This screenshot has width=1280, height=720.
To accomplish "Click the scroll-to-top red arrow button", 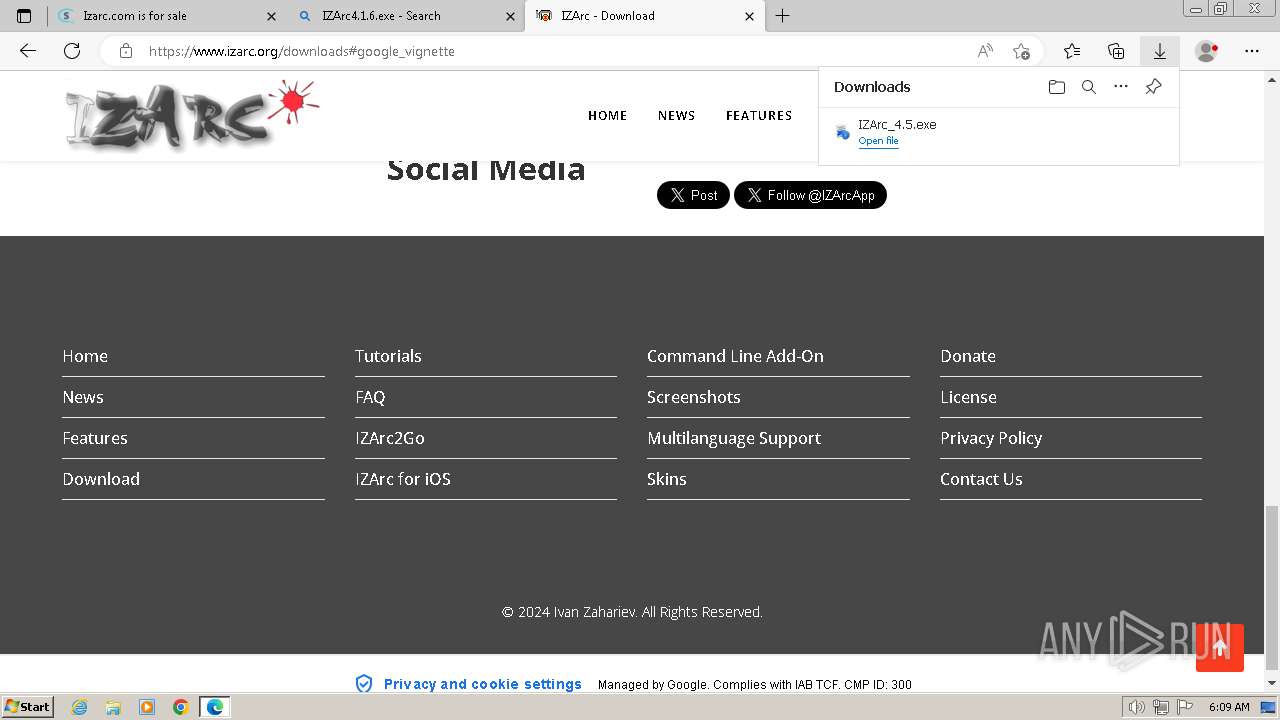I will point(1220,648).
